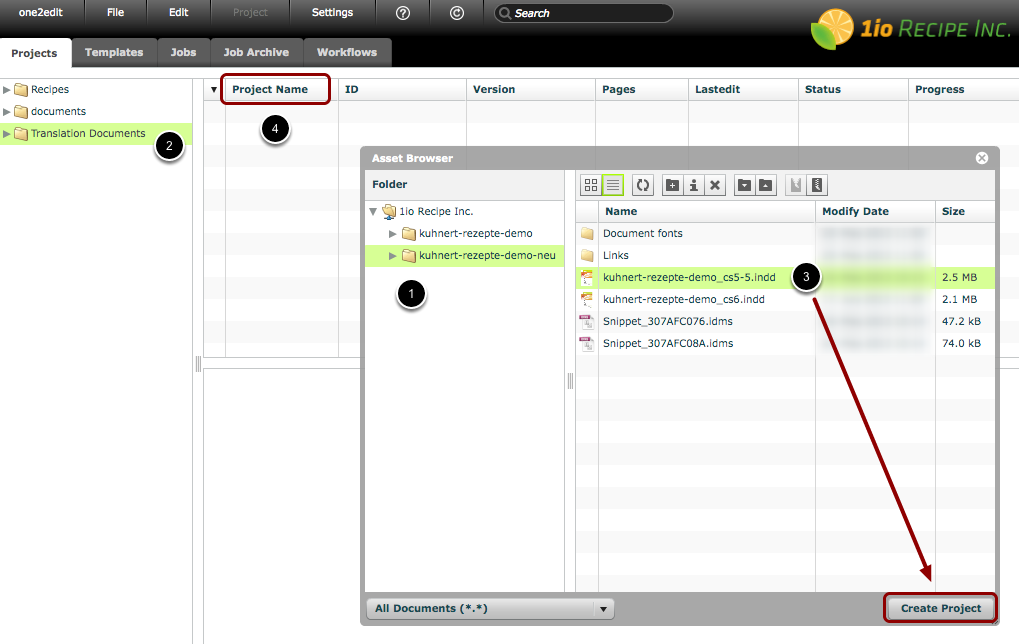Click the download folder icon
Viewport: 1019px width, 644px height.
click(x=744, y=185)
